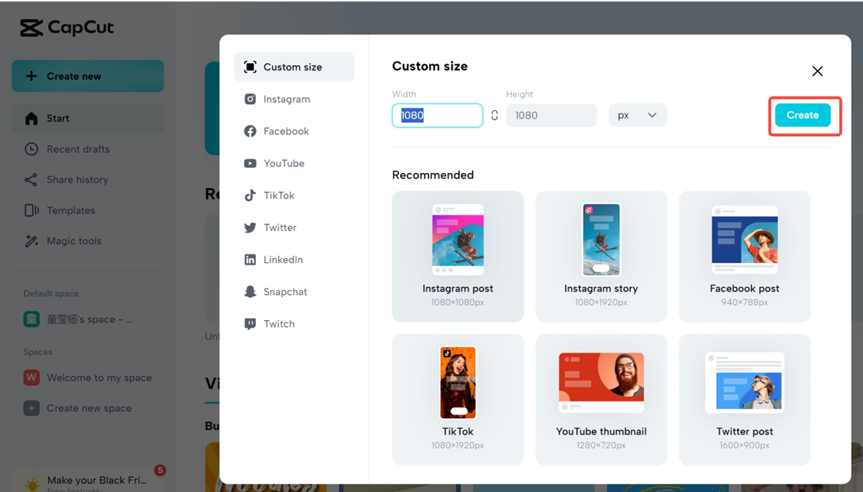Choose the Instagram story preset
Image resolution: width=863 pixels, height=492 pixels.
coord(601,256)
